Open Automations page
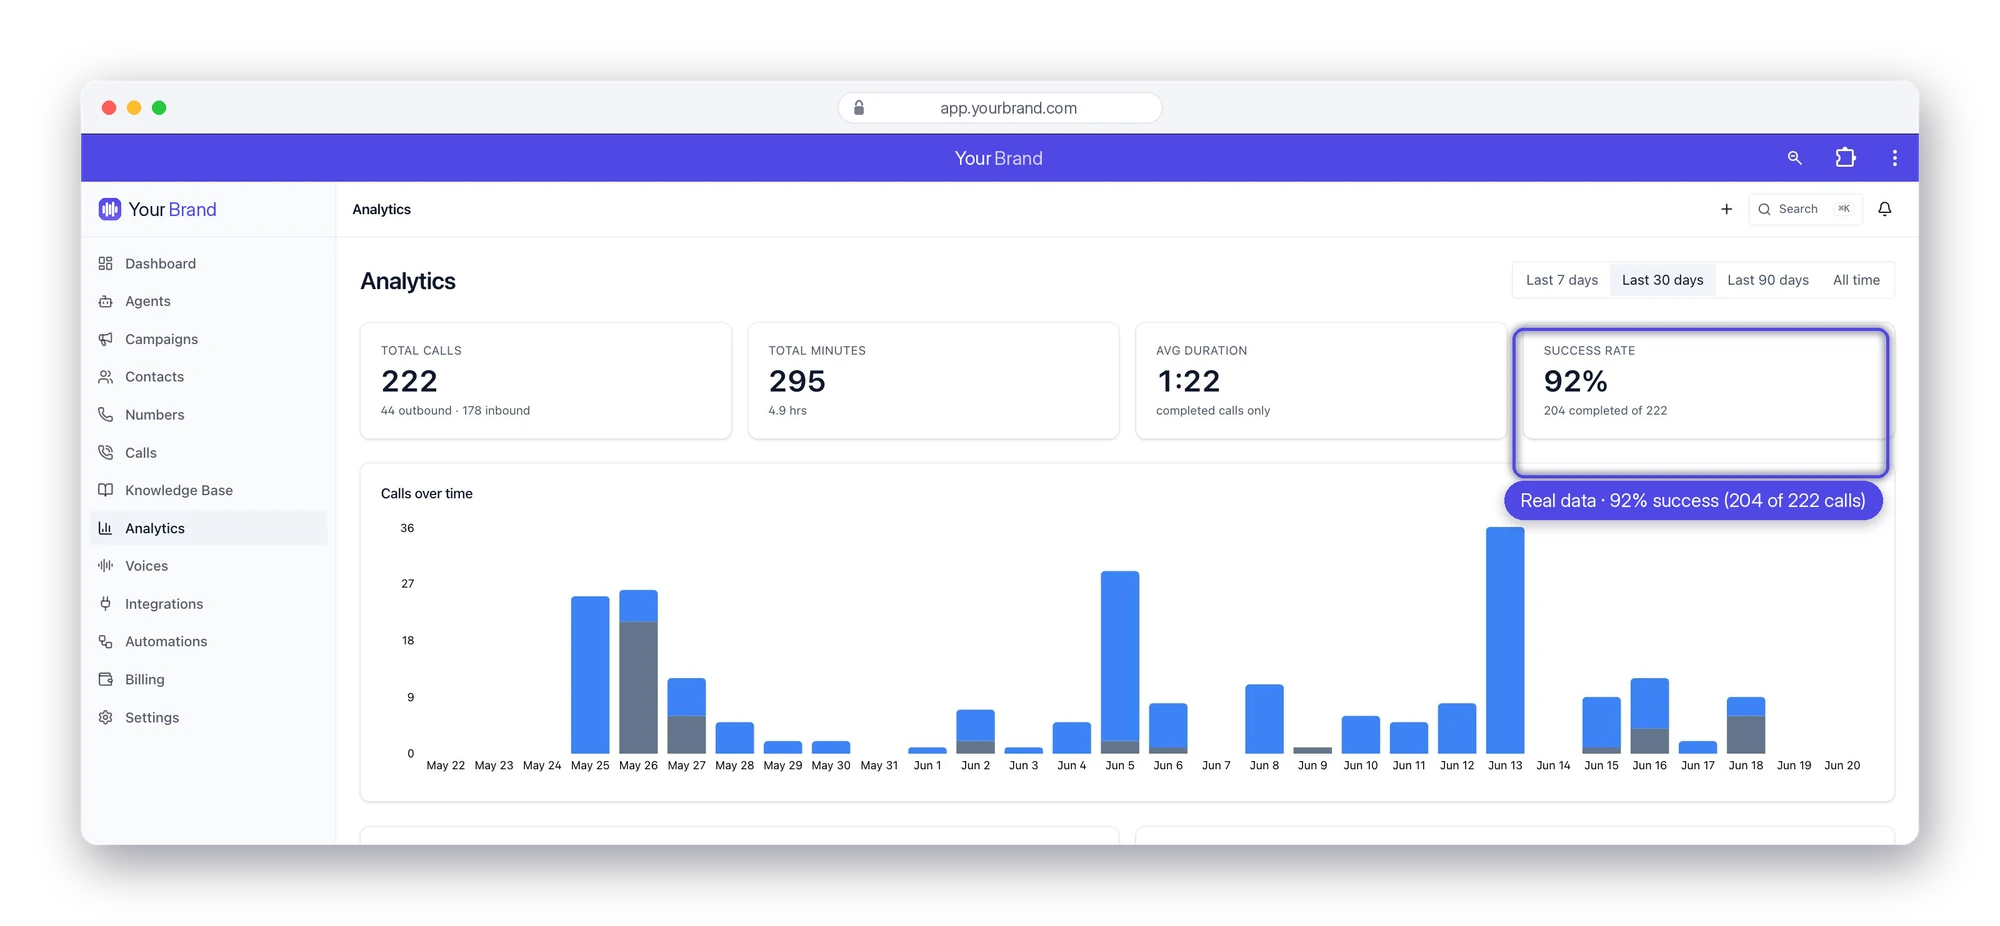Screen dimensions: 2000x926 (x=209, y=642)
